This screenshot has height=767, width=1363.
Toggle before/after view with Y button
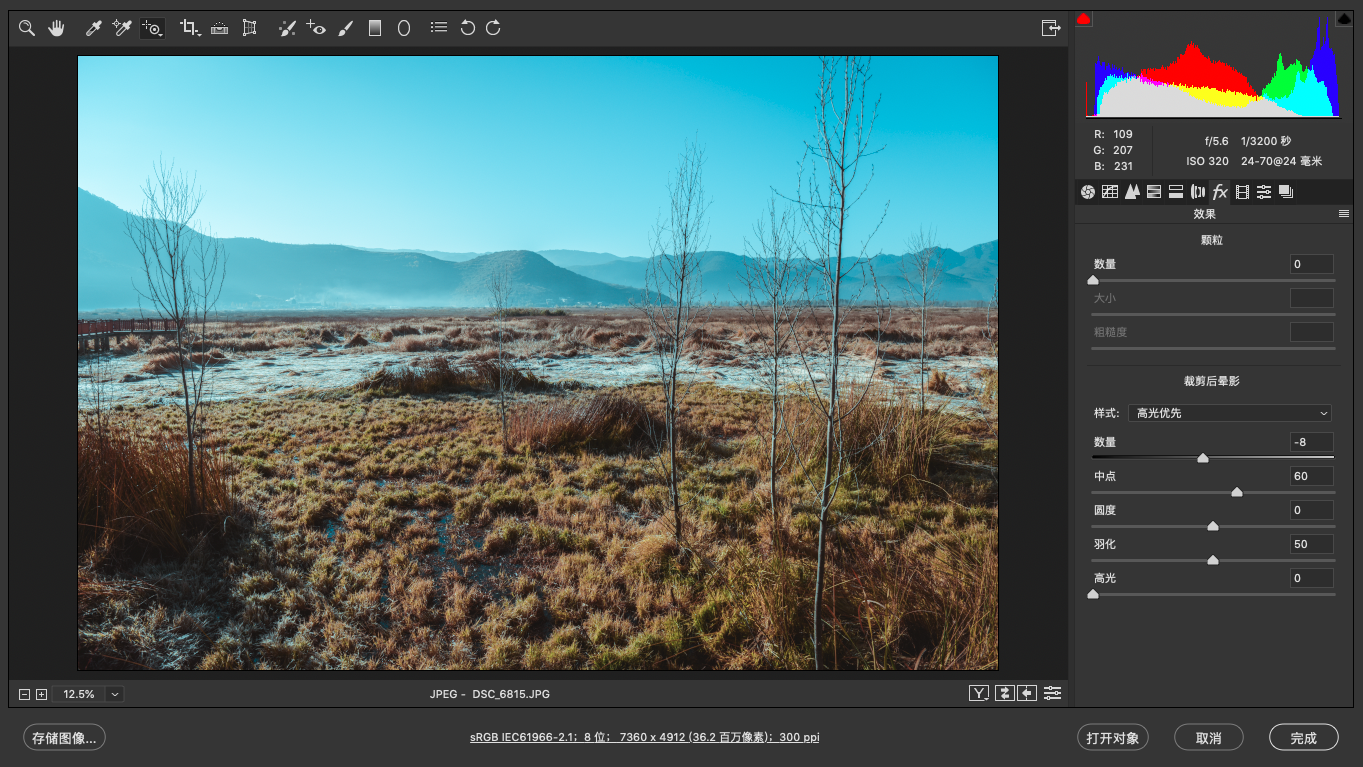(x=979, y=693)
